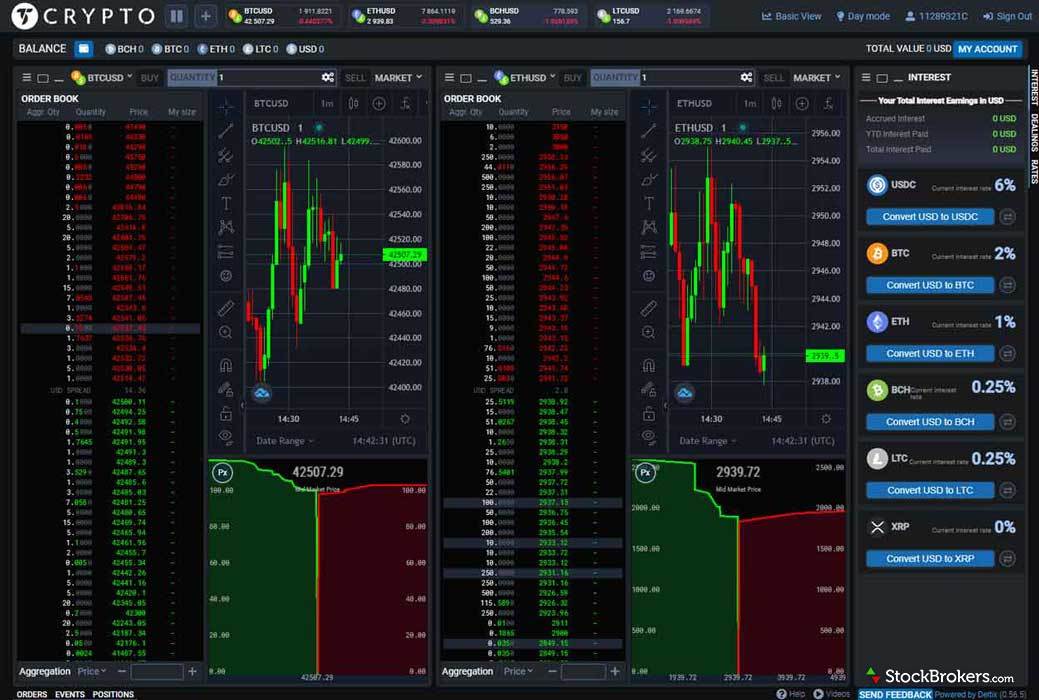Toggle Day mode theme
The width and height of the screenshot is (1039, 700).
(x=862, y=16)
